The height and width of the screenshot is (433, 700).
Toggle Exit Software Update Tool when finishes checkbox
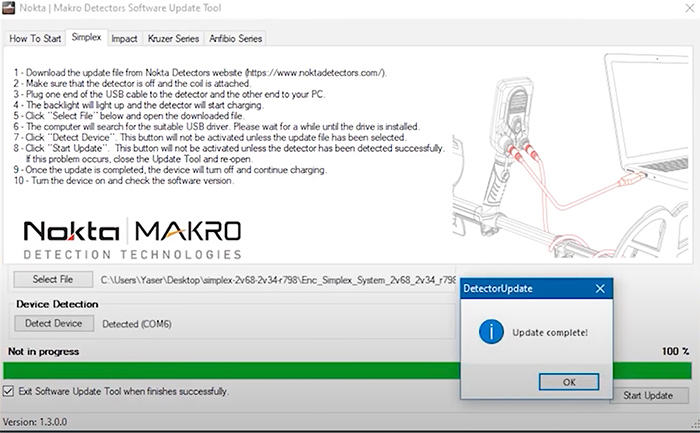pos(8,391)
